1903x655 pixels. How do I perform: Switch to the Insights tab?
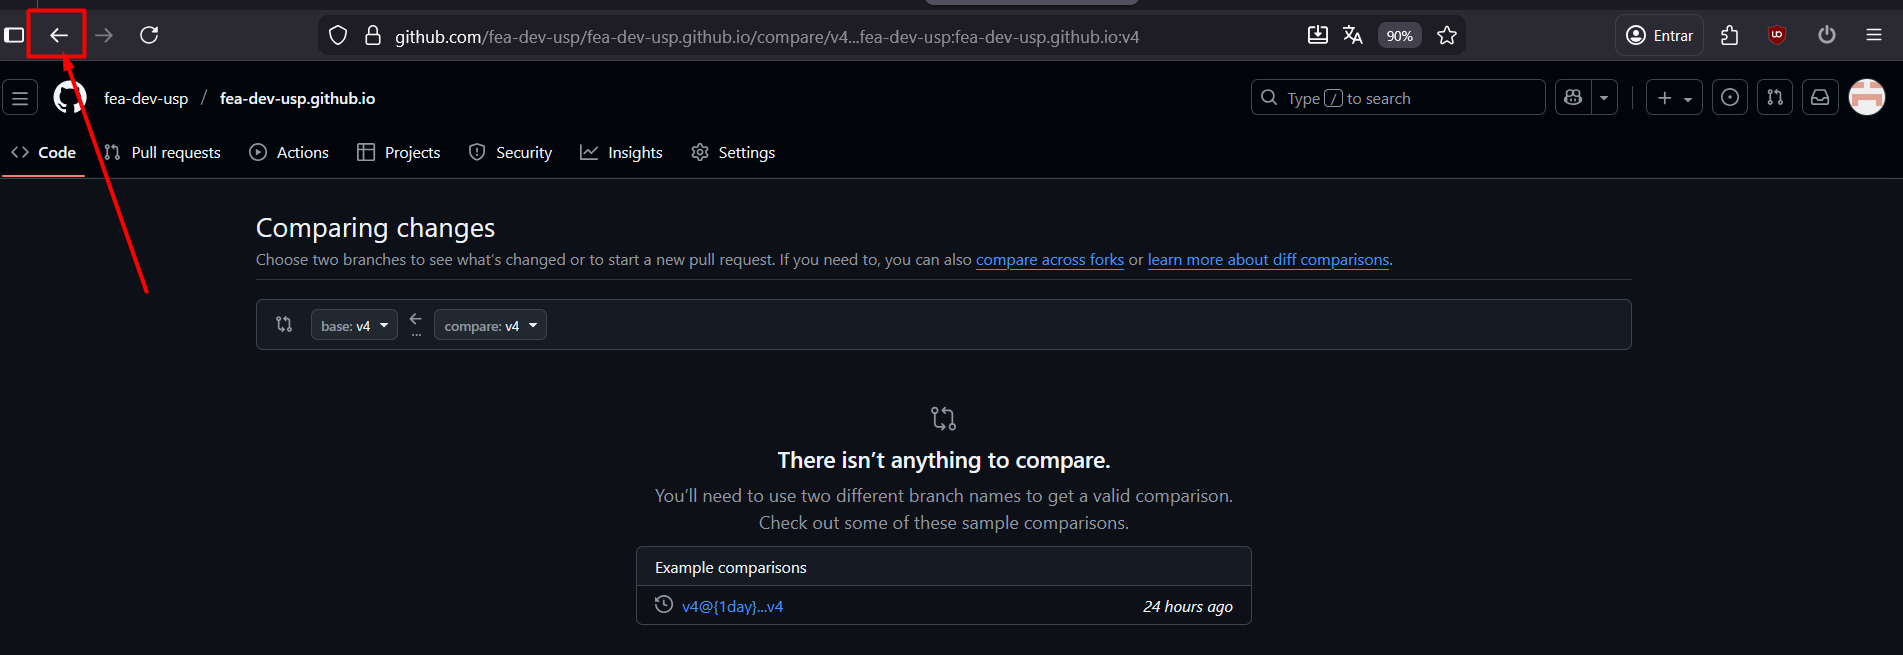(621, 153)
